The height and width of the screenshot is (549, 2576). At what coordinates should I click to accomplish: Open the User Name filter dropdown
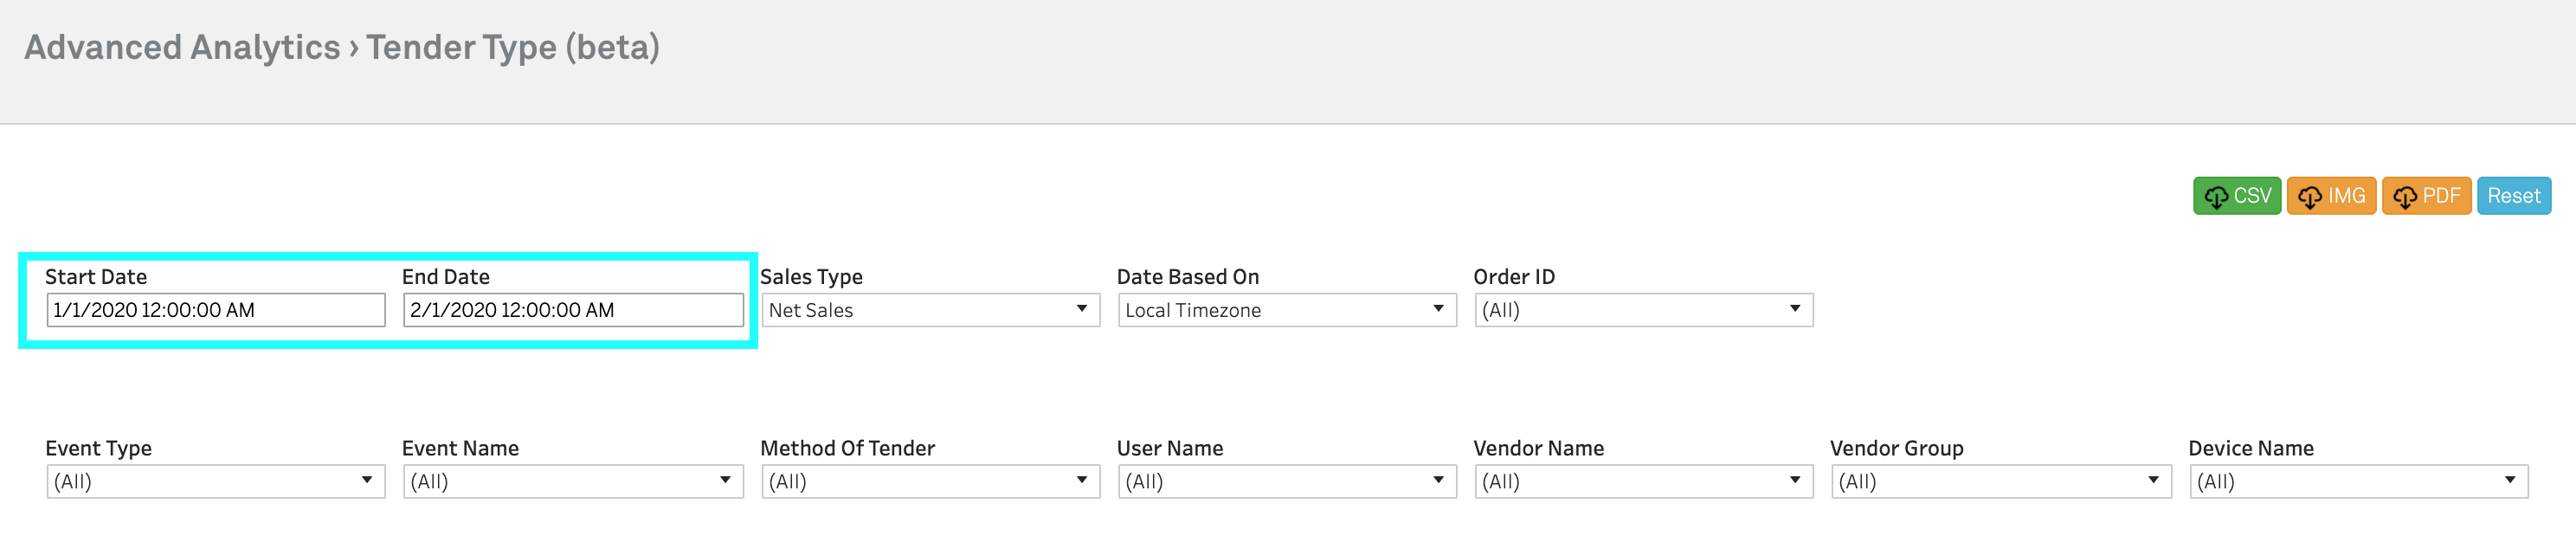point(1286,481)
